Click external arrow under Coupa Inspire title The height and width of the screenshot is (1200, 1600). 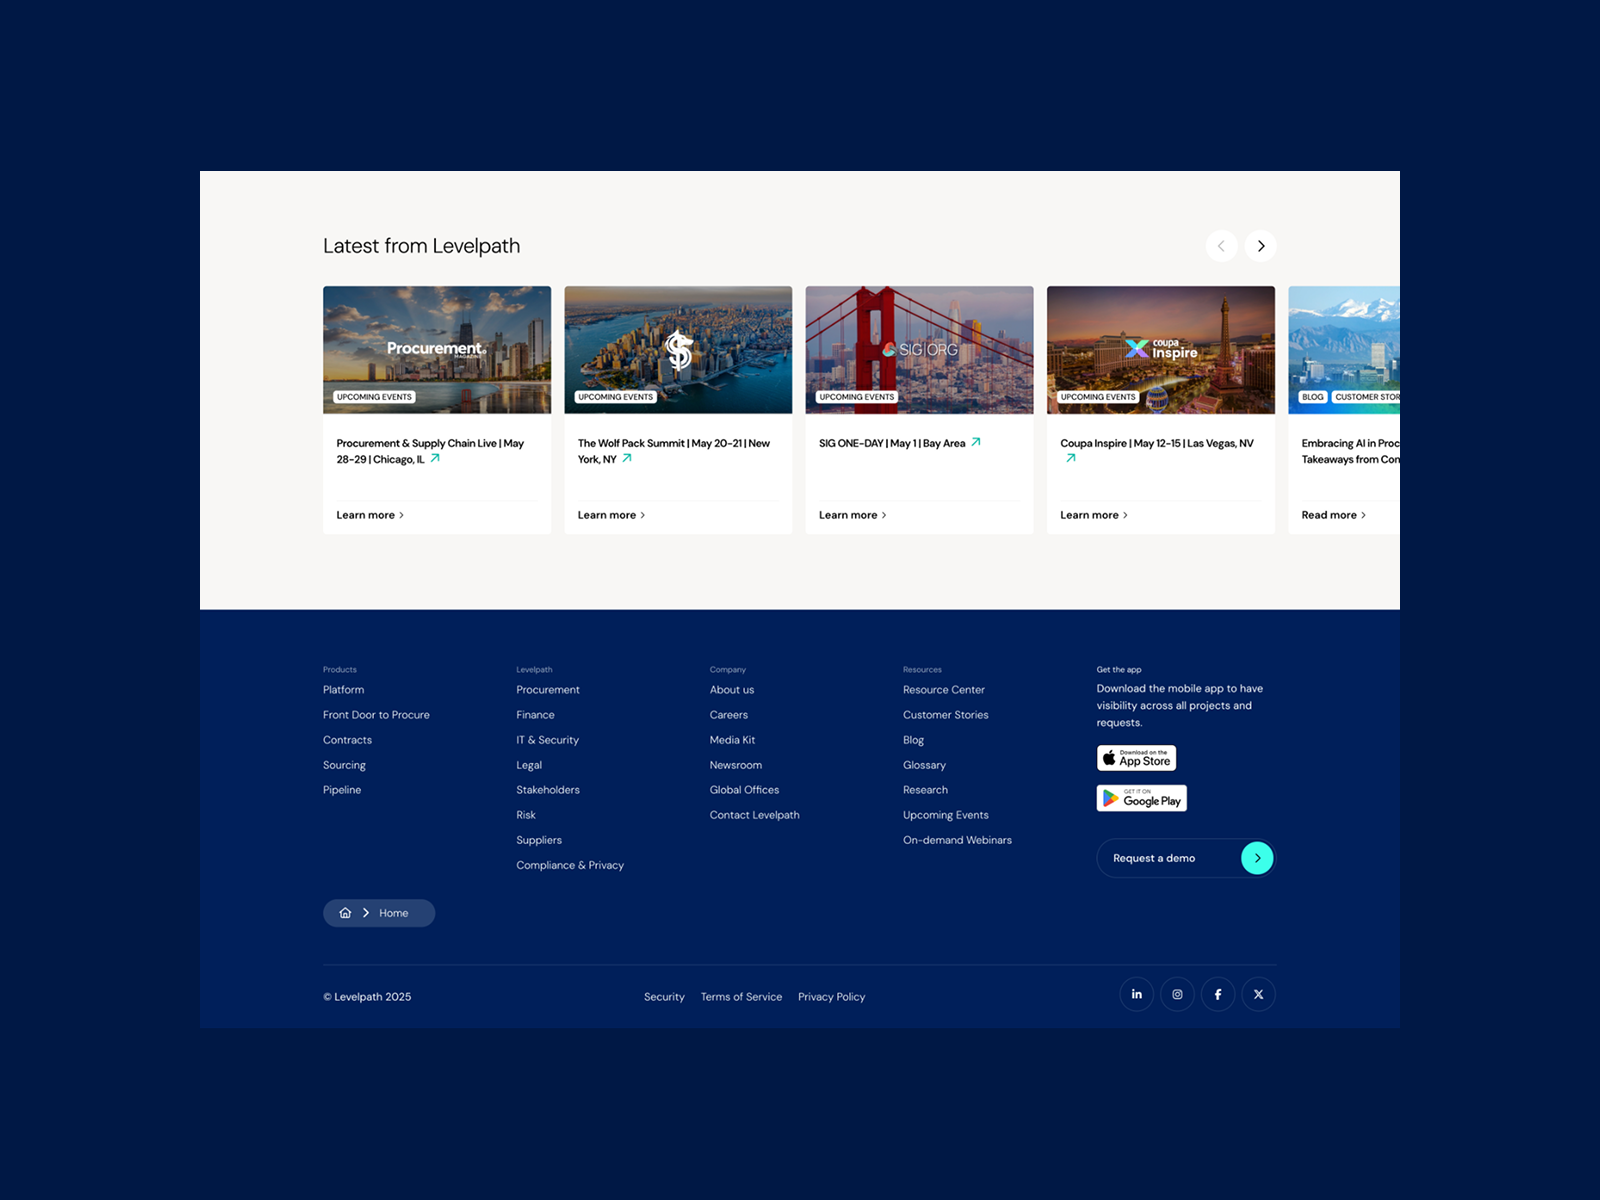click(1071, 458)
